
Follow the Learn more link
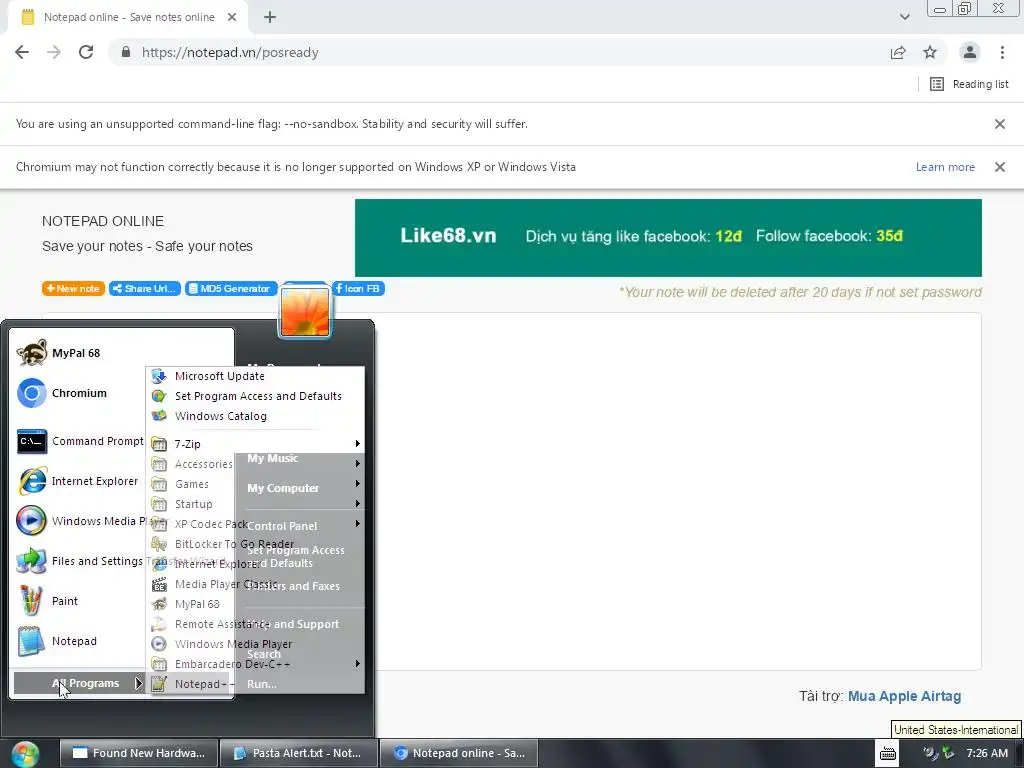[x=945, y=167]
